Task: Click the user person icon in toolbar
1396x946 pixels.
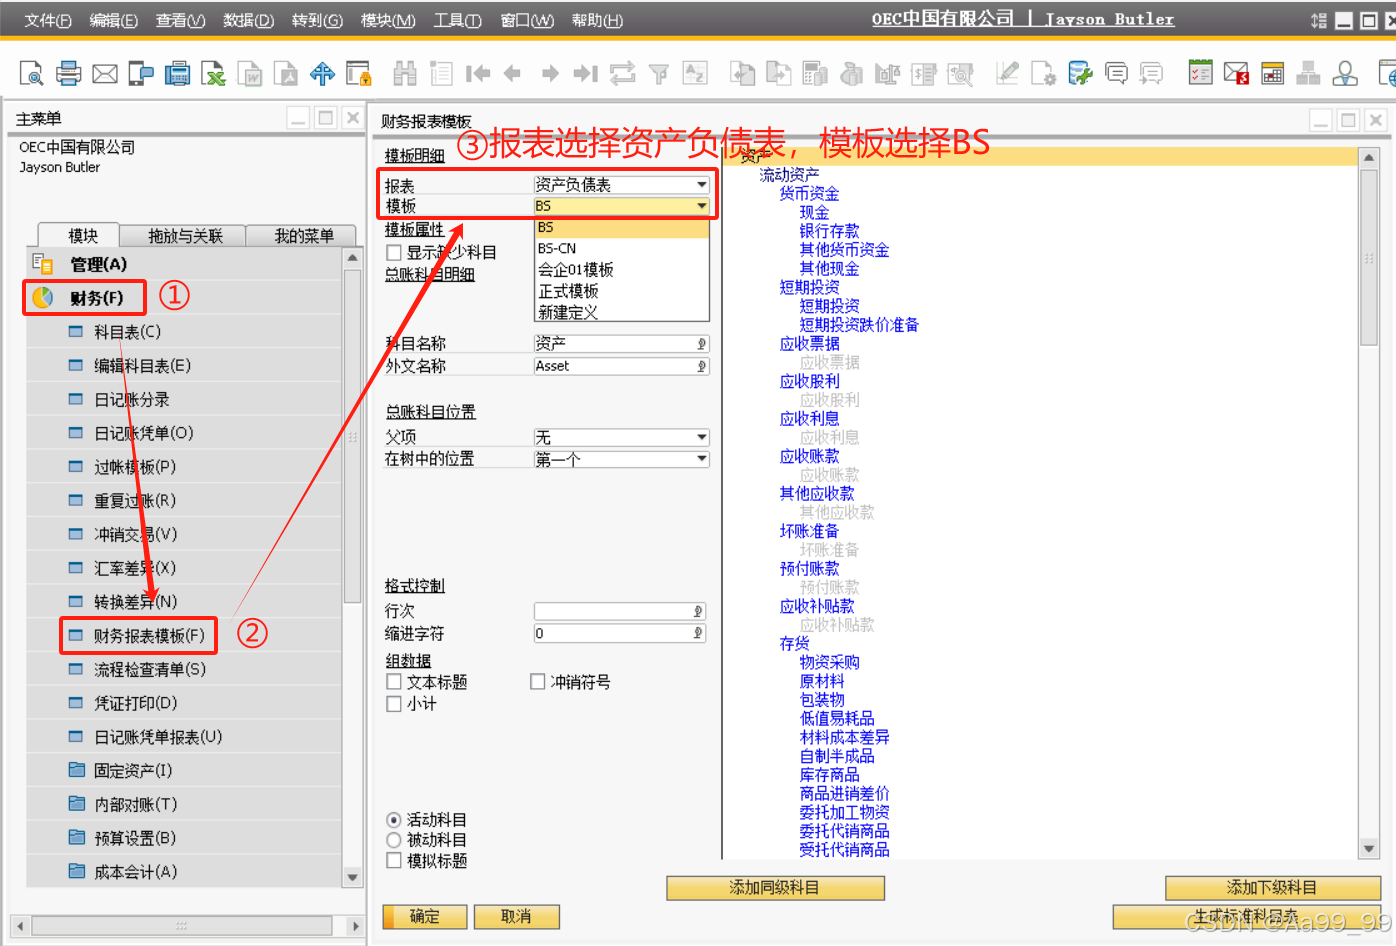Action: (x=1345, y=72)
